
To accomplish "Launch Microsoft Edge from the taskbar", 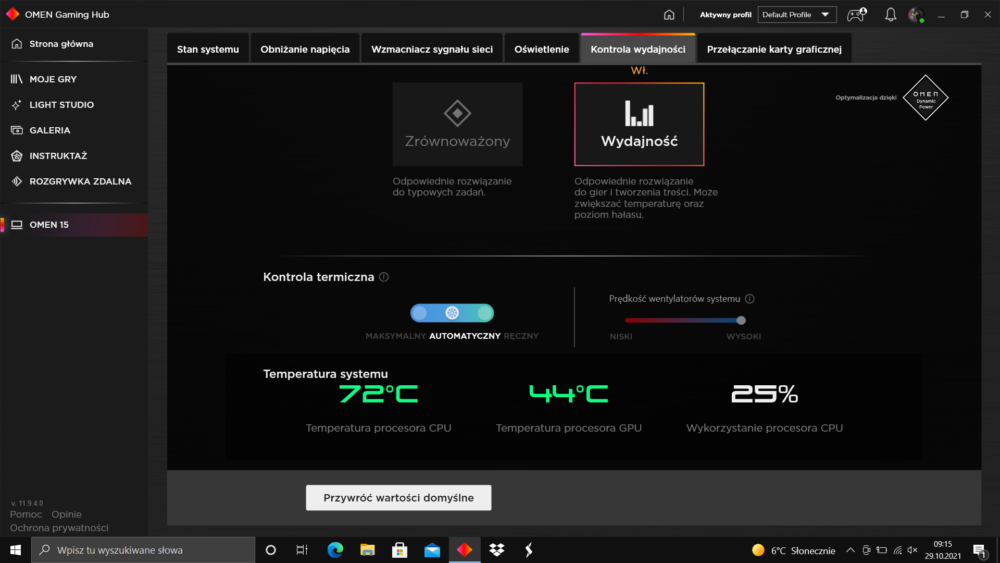I will (x=335, y=550).
